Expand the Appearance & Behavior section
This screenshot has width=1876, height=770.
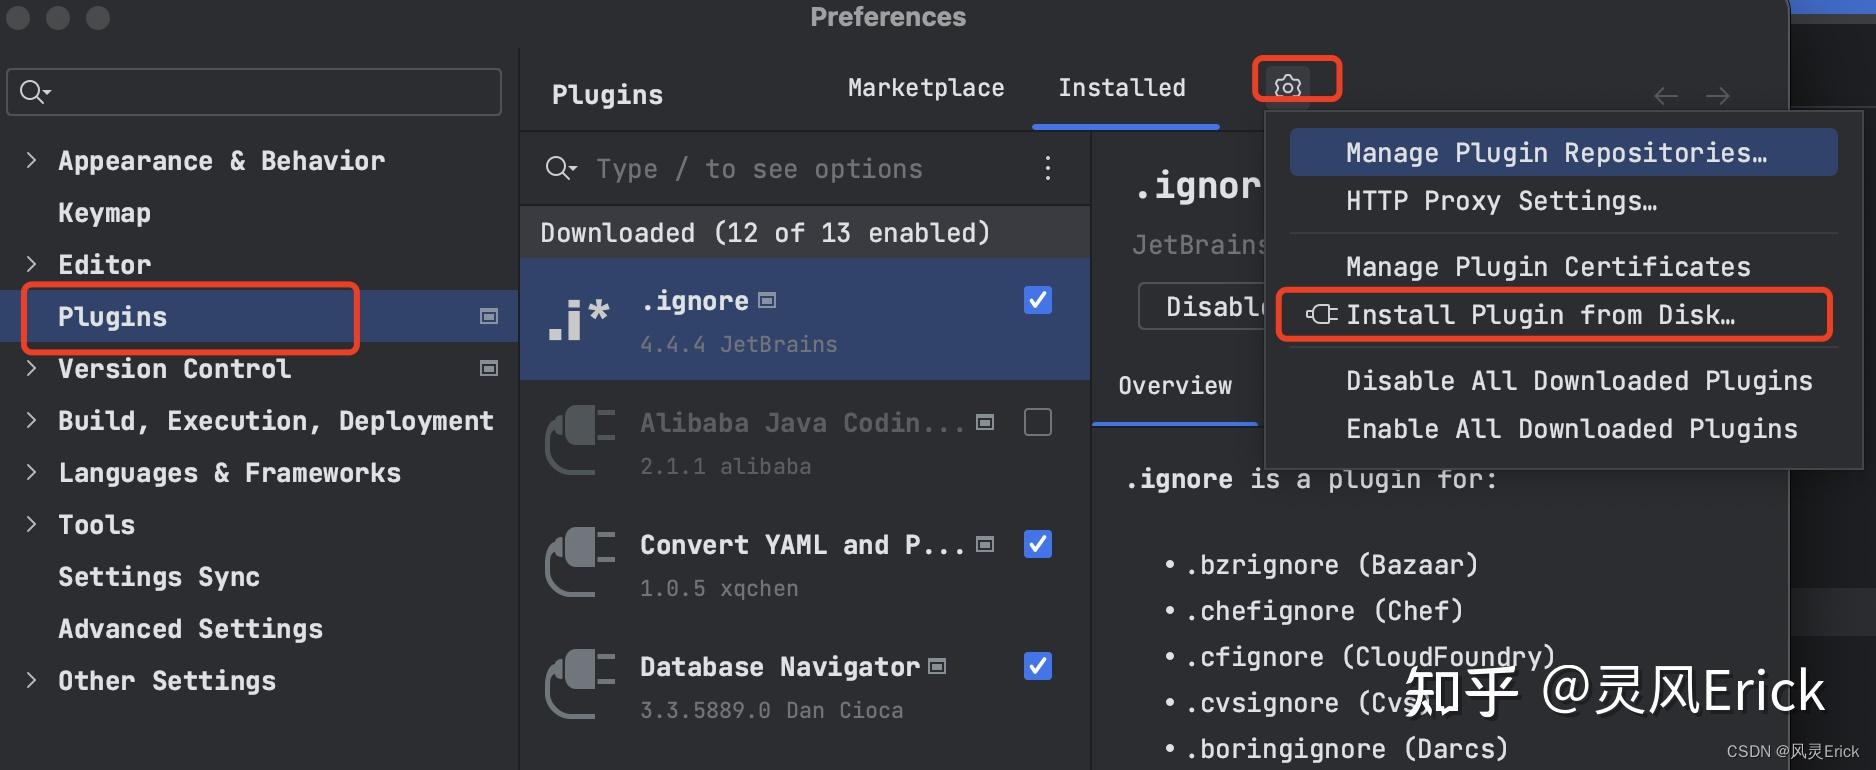coord(31,160)
